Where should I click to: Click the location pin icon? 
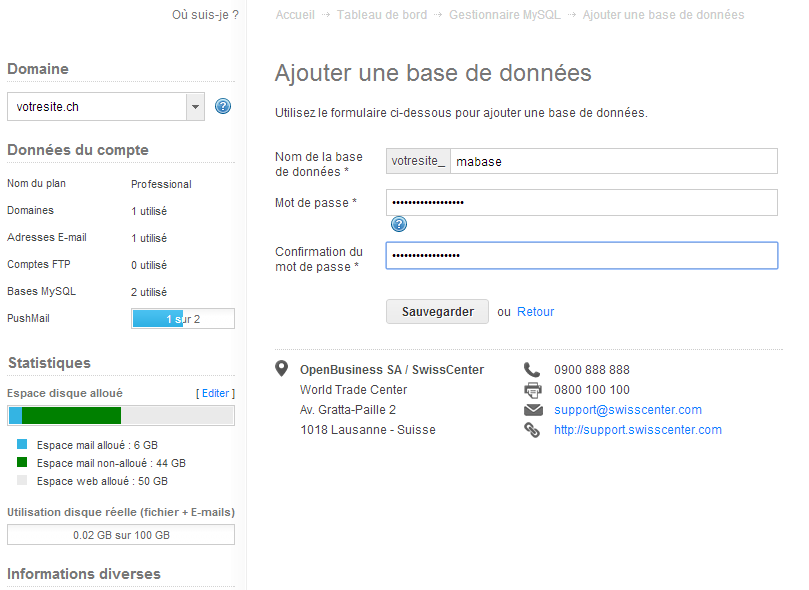pos(281,369)
